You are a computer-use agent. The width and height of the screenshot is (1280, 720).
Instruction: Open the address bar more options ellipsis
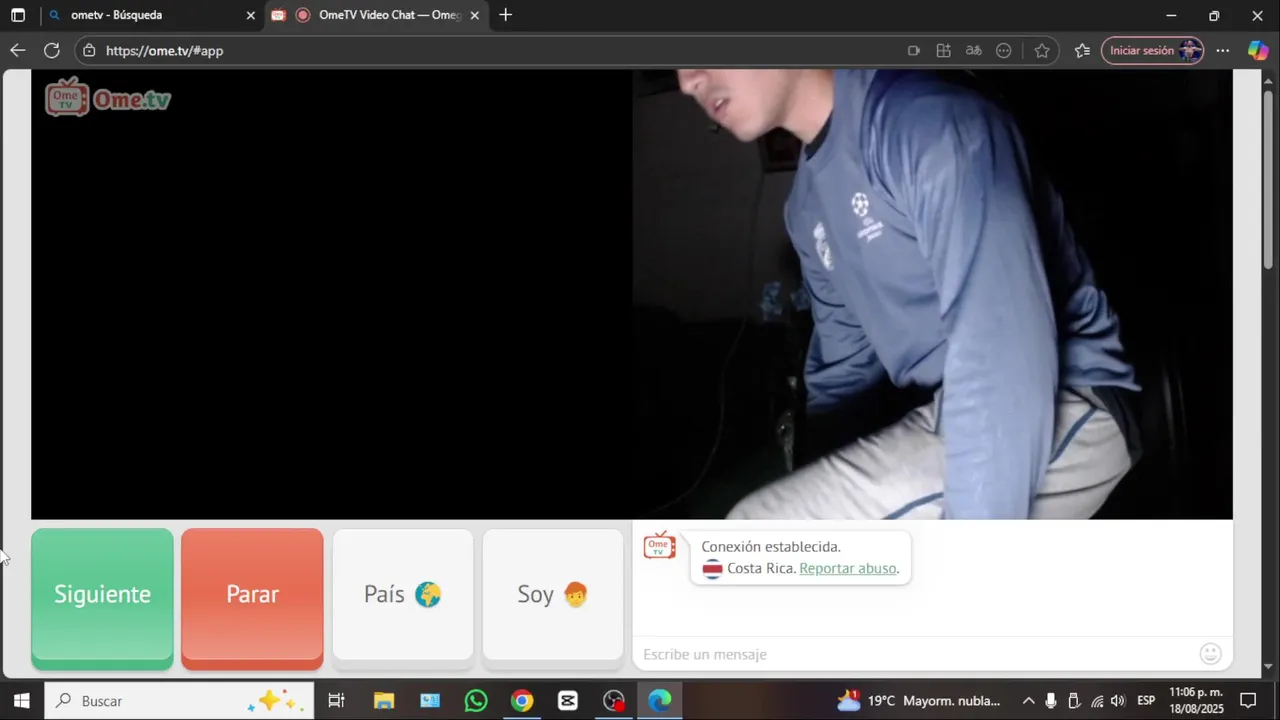[1004, 50]
